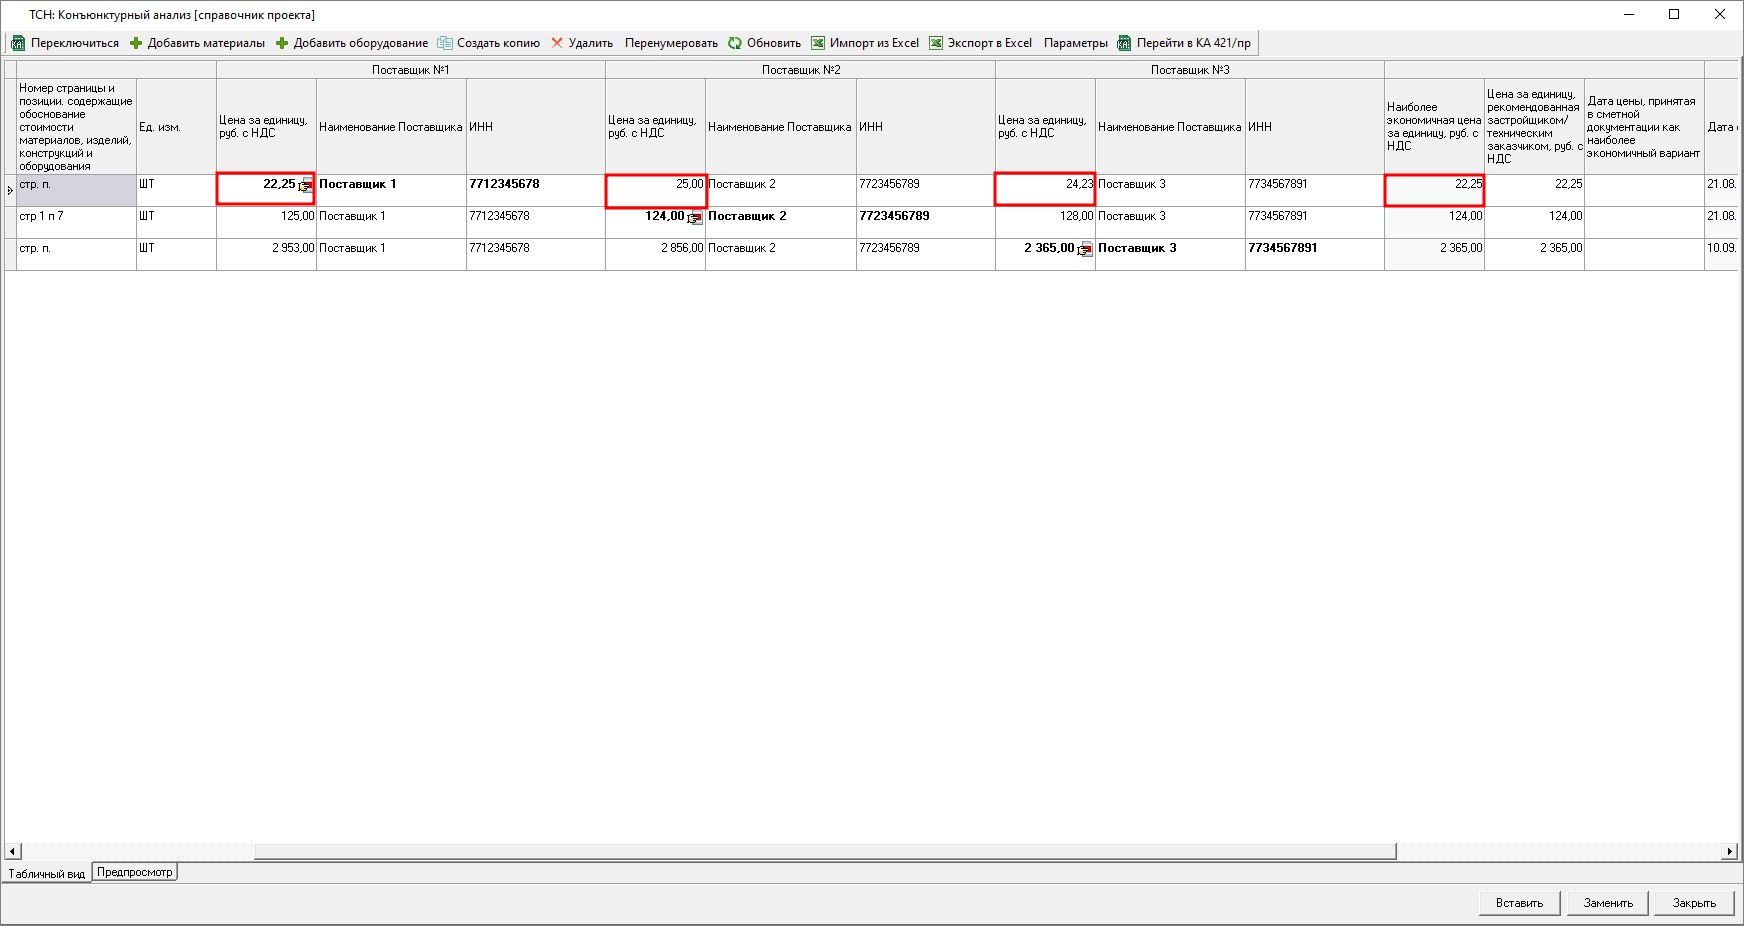This screenshot has height=926, width=1744.
Task: Click the horizontal scrollbar right arrow
Action: coord(1729,851)
